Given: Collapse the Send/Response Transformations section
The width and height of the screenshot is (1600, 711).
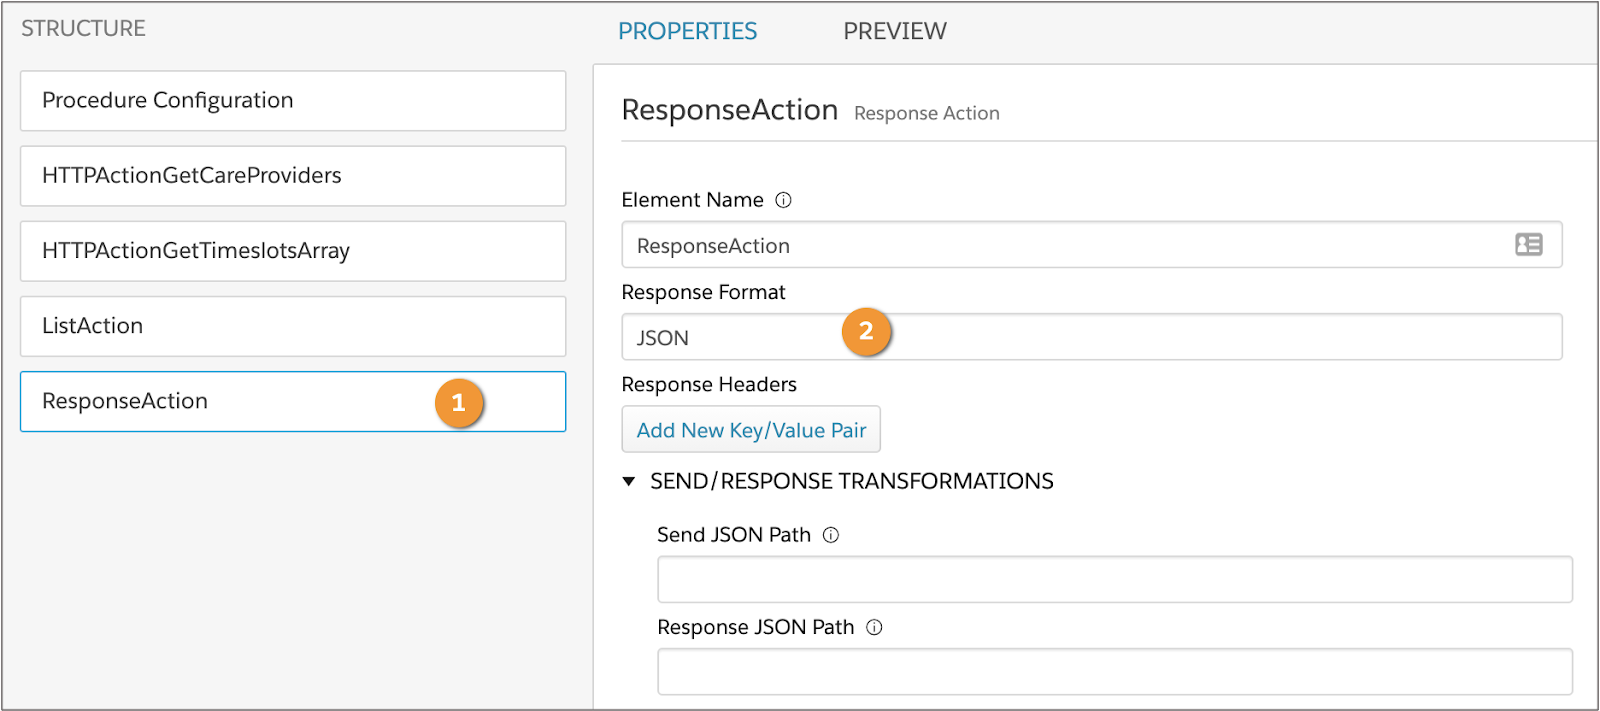Looking at the screenshot, I should click(x=629, y=482).
